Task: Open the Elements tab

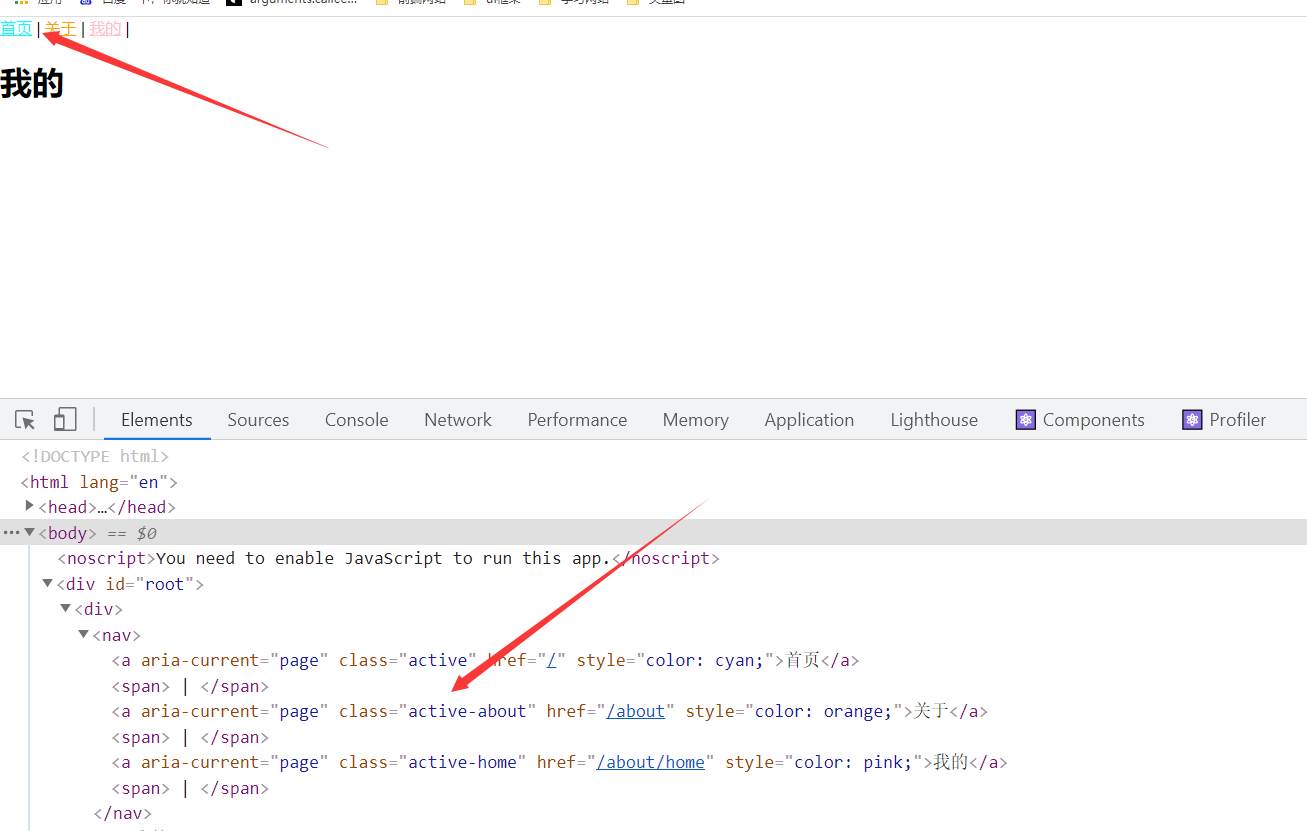Action: (157, 420)
